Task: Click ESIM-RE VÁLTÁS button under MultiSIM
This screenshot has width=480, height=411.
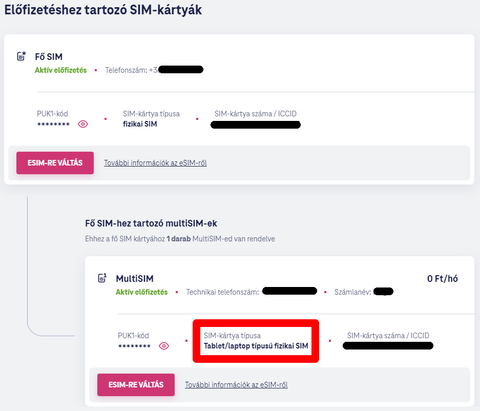Action: coord(136,385)
